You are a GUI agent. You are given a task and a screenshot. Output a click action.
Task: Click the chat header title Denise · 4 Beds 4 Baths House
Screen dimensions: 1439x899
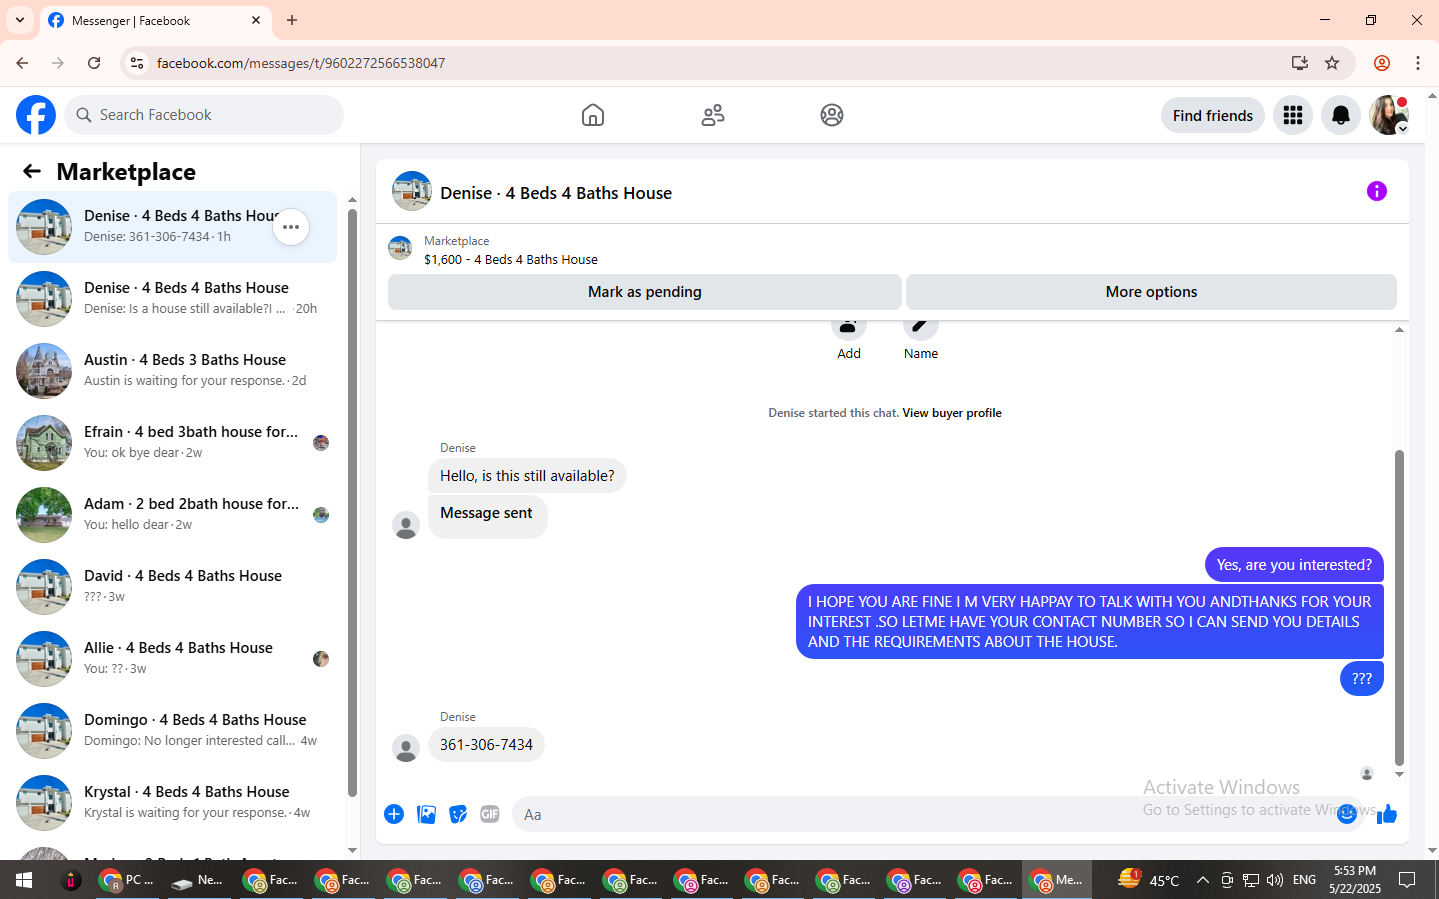point(556,193)
